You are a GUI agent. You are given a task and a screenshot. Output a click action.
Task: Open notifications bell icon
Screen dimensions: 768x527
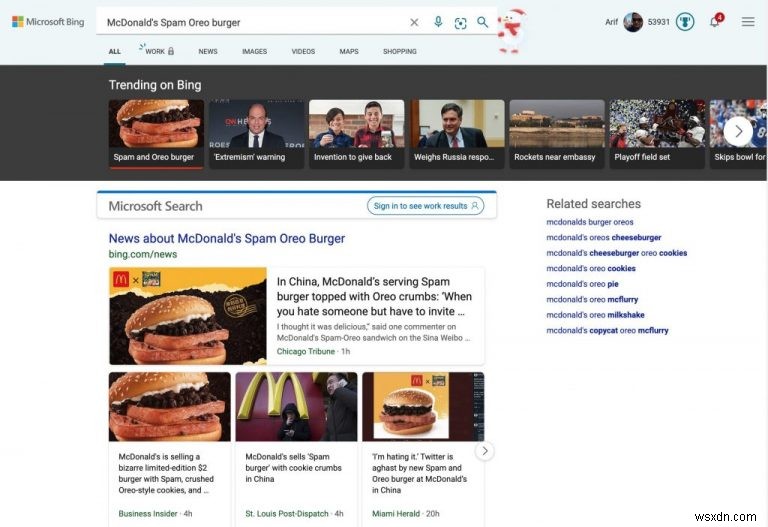pos(715,22)
